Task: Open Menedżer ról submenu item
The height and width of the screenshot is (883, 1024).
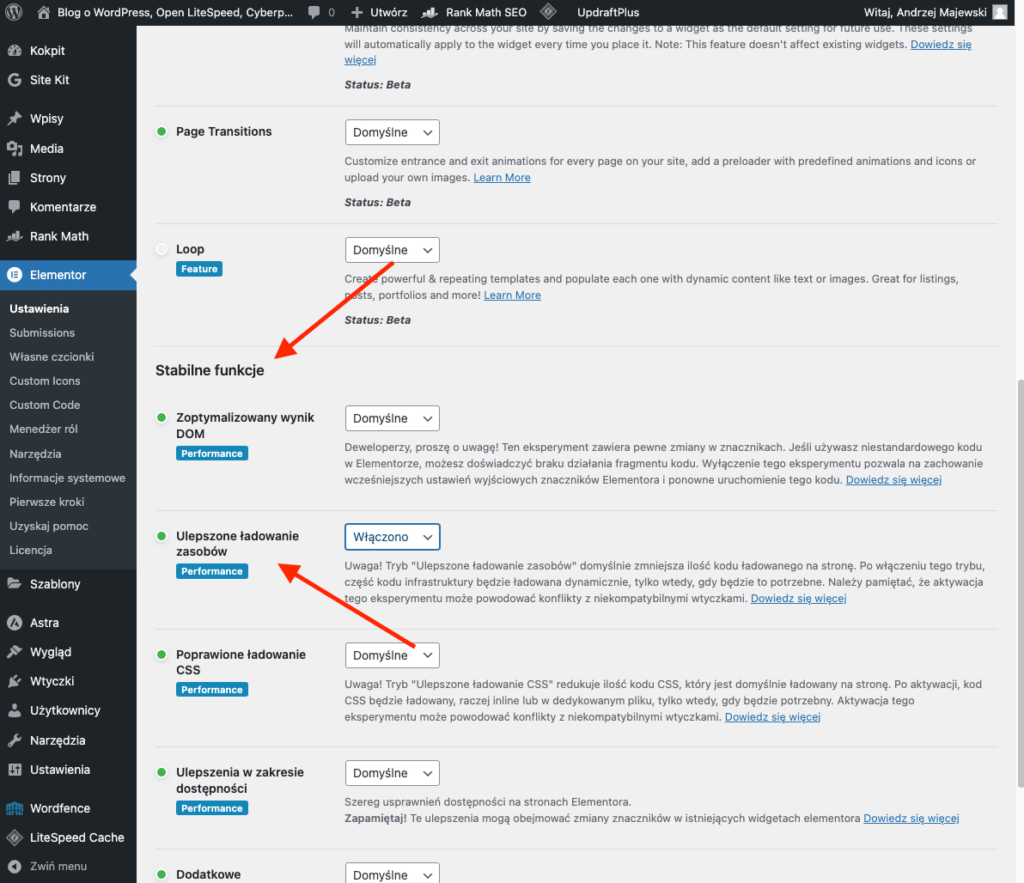Action: [43, 429]
